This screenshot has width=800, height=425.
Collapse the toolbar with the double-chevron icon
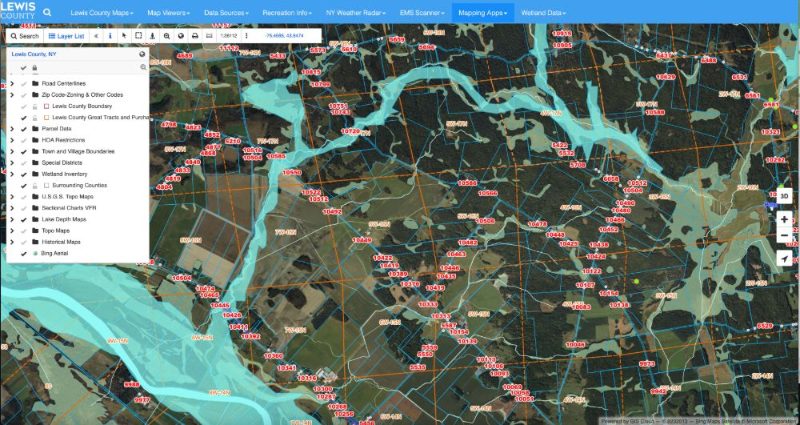[96, 36]
